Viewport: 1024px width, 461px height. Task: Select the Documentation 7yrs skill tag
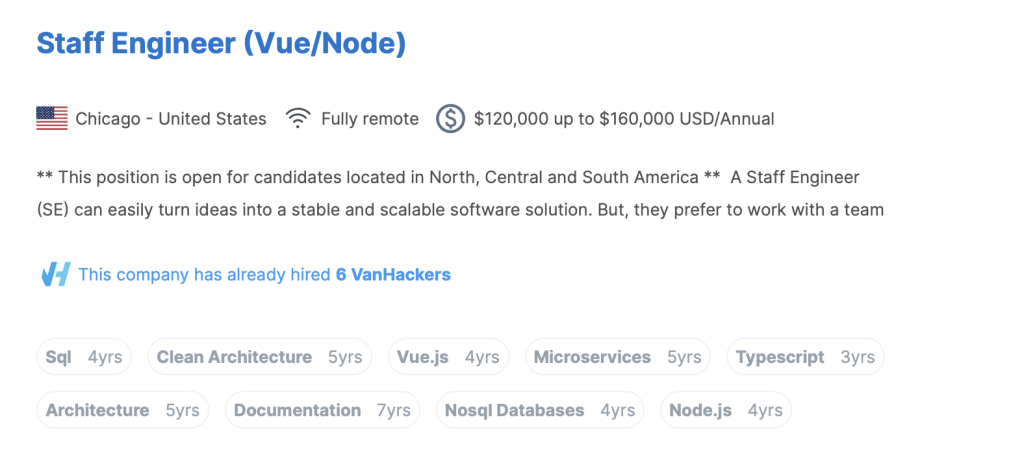click(x=323, y=410)
